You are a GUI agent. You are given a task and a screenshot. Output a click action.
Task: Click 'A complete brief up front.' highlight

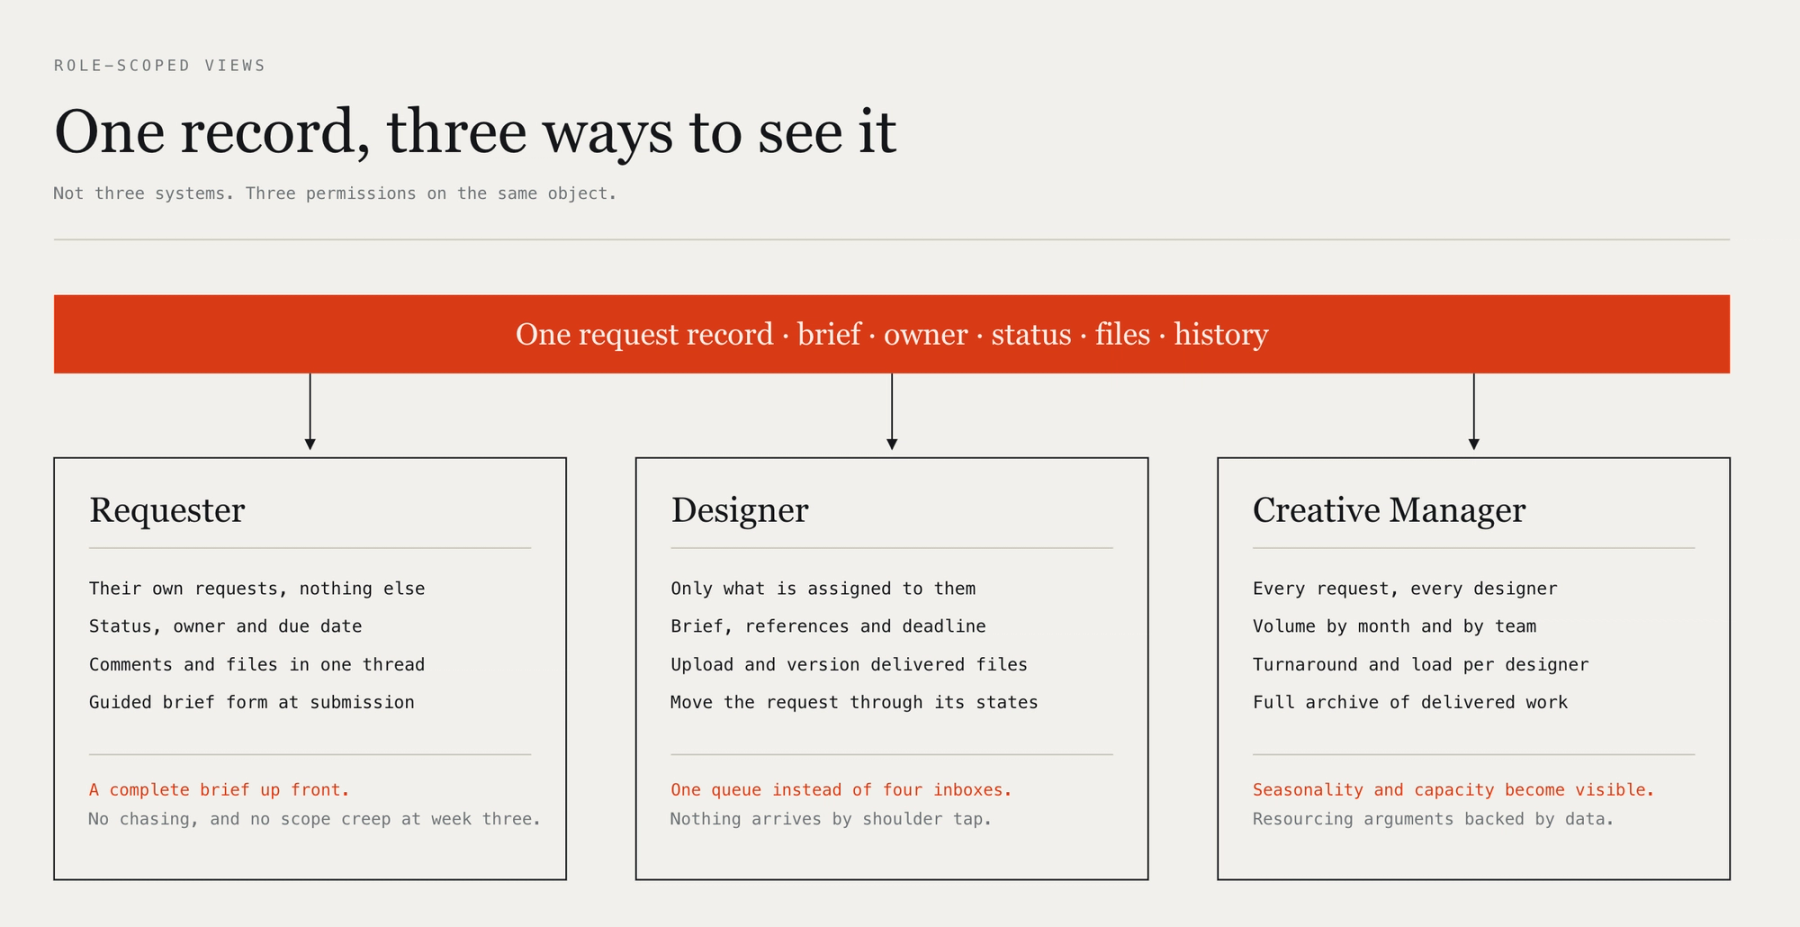[x=219, y=790]
